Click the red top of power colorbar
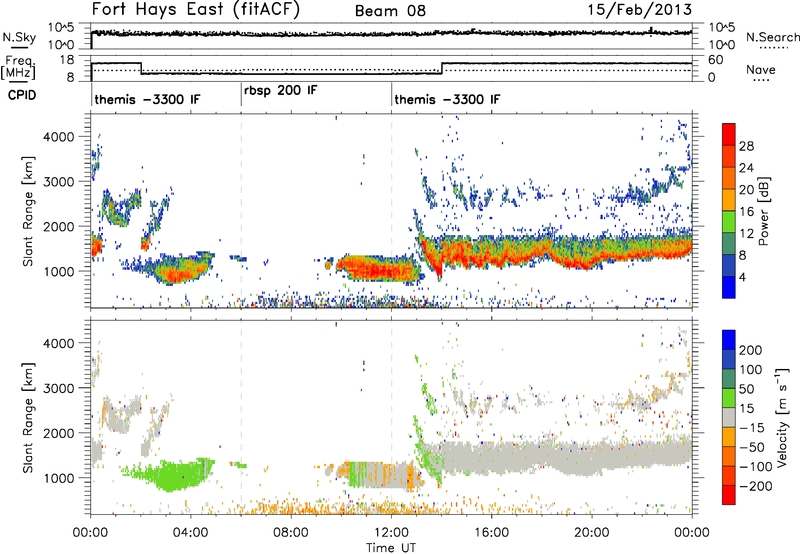 [x=729, y=134]
